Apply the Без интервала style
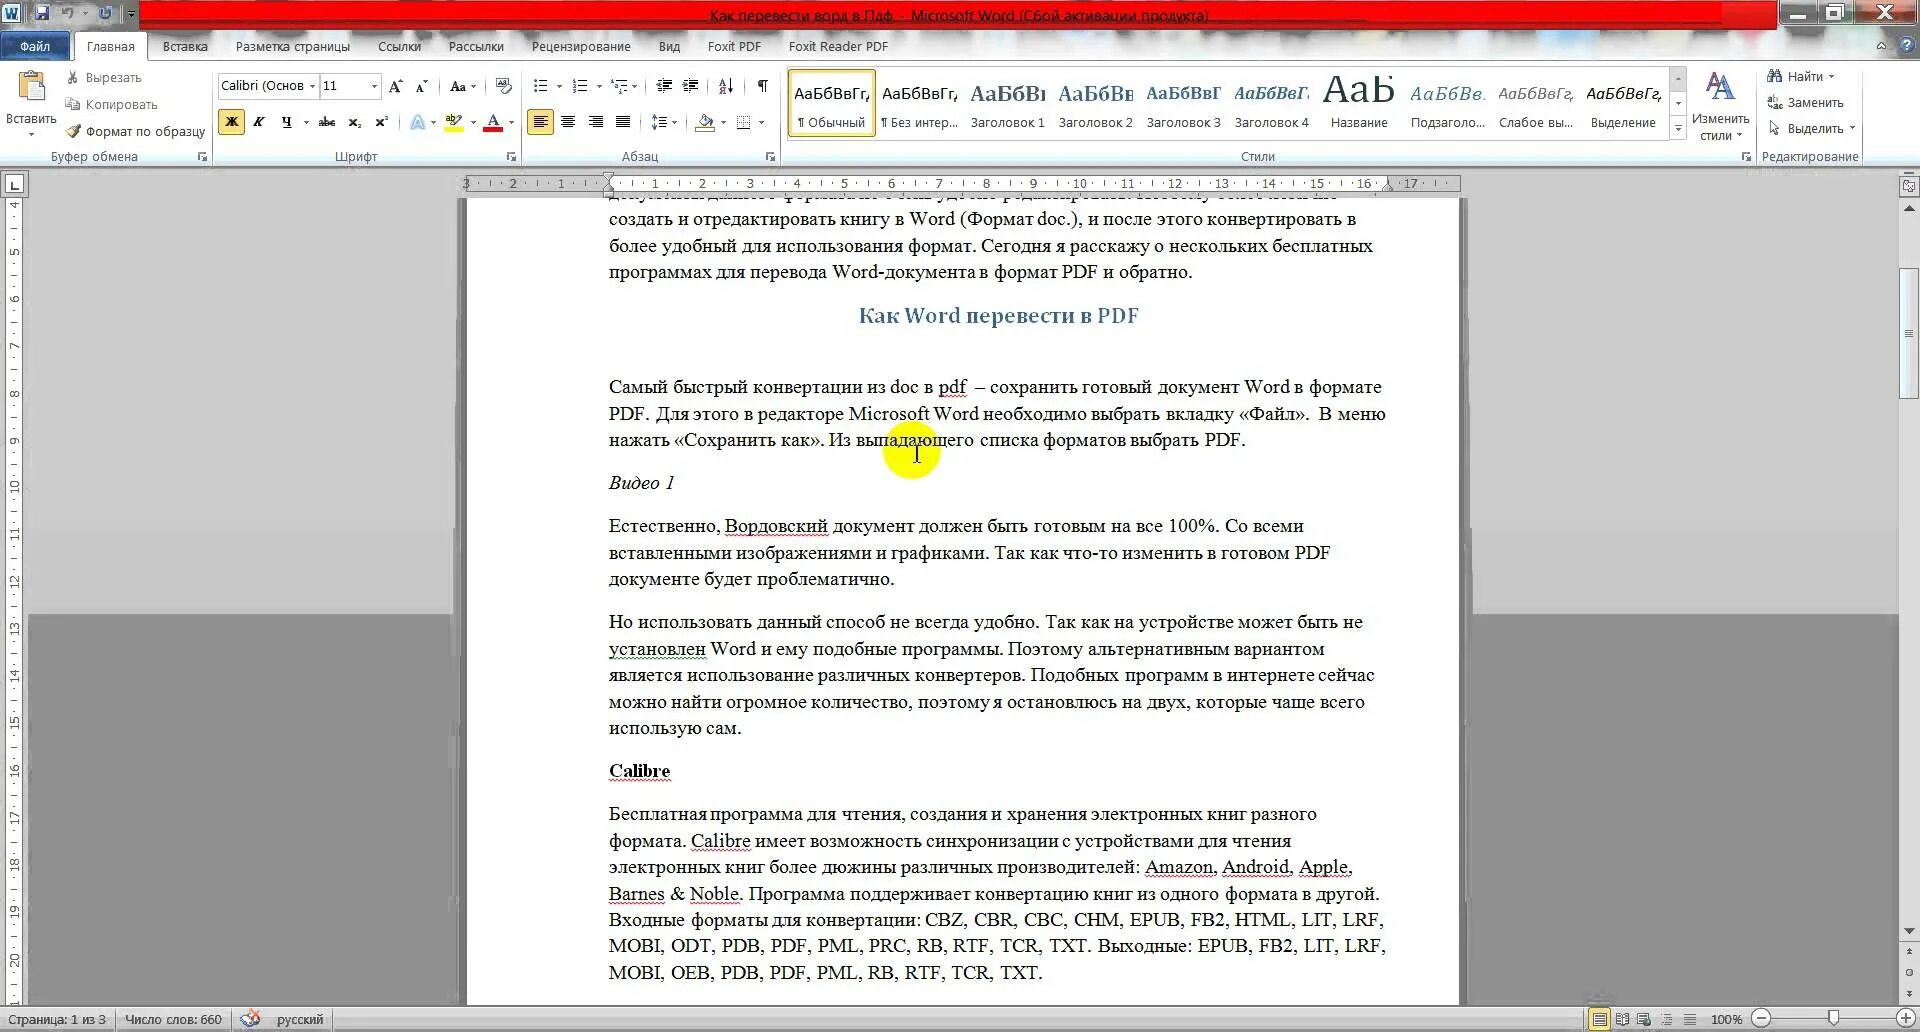This screenshot has width=1920, height=1032. [x=919, y=104]
